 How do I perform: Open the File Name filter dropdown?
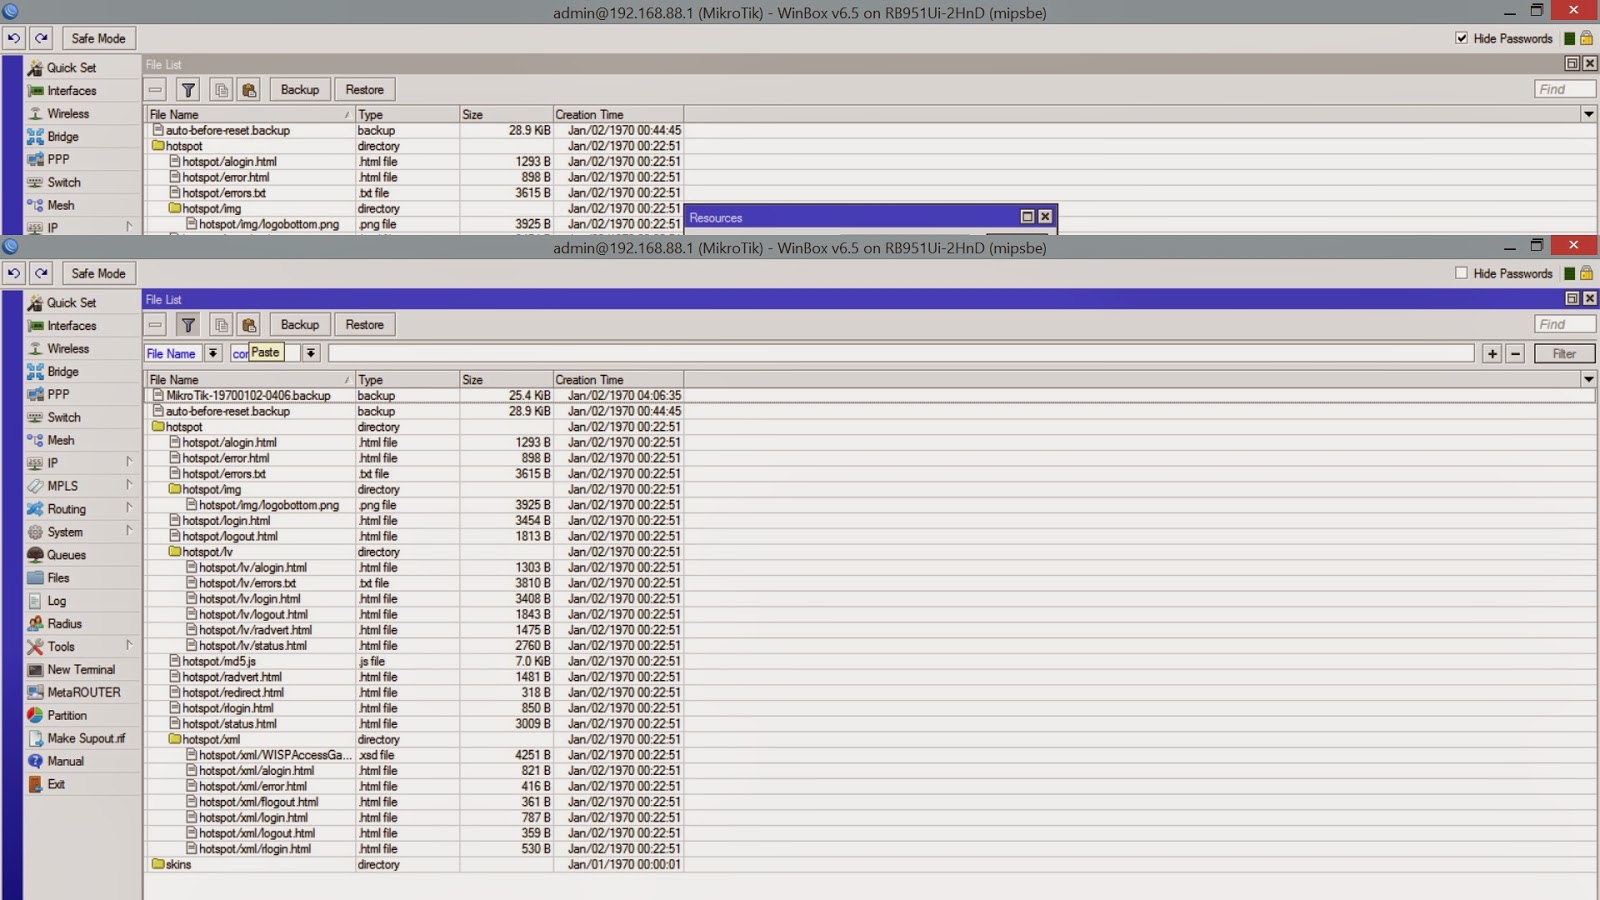213,353
